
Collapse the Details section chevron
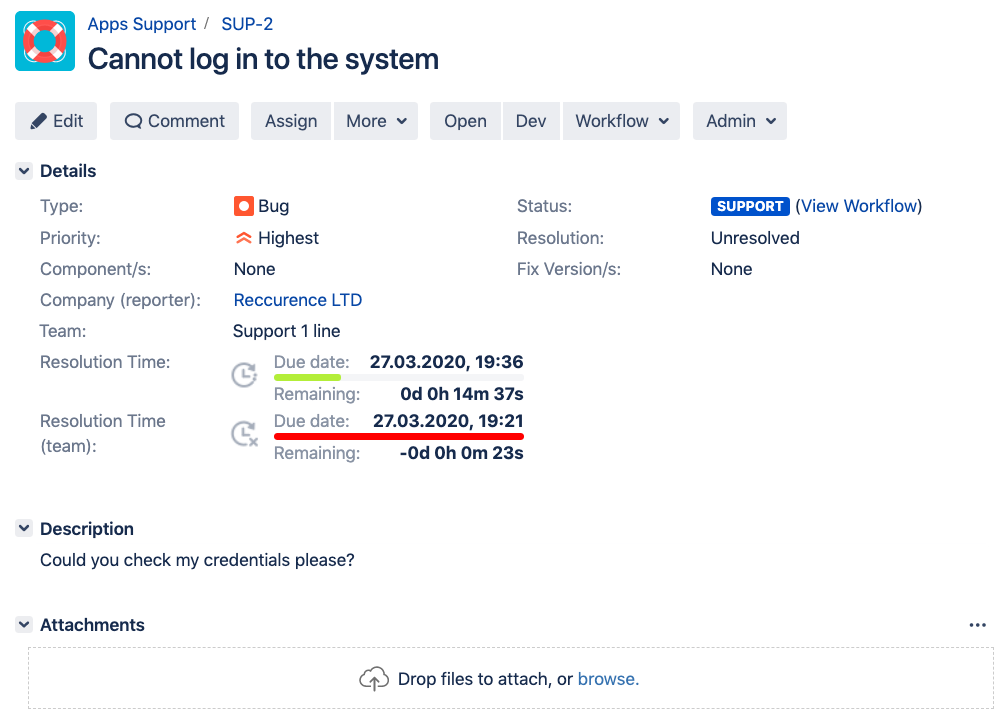(24, 171)
